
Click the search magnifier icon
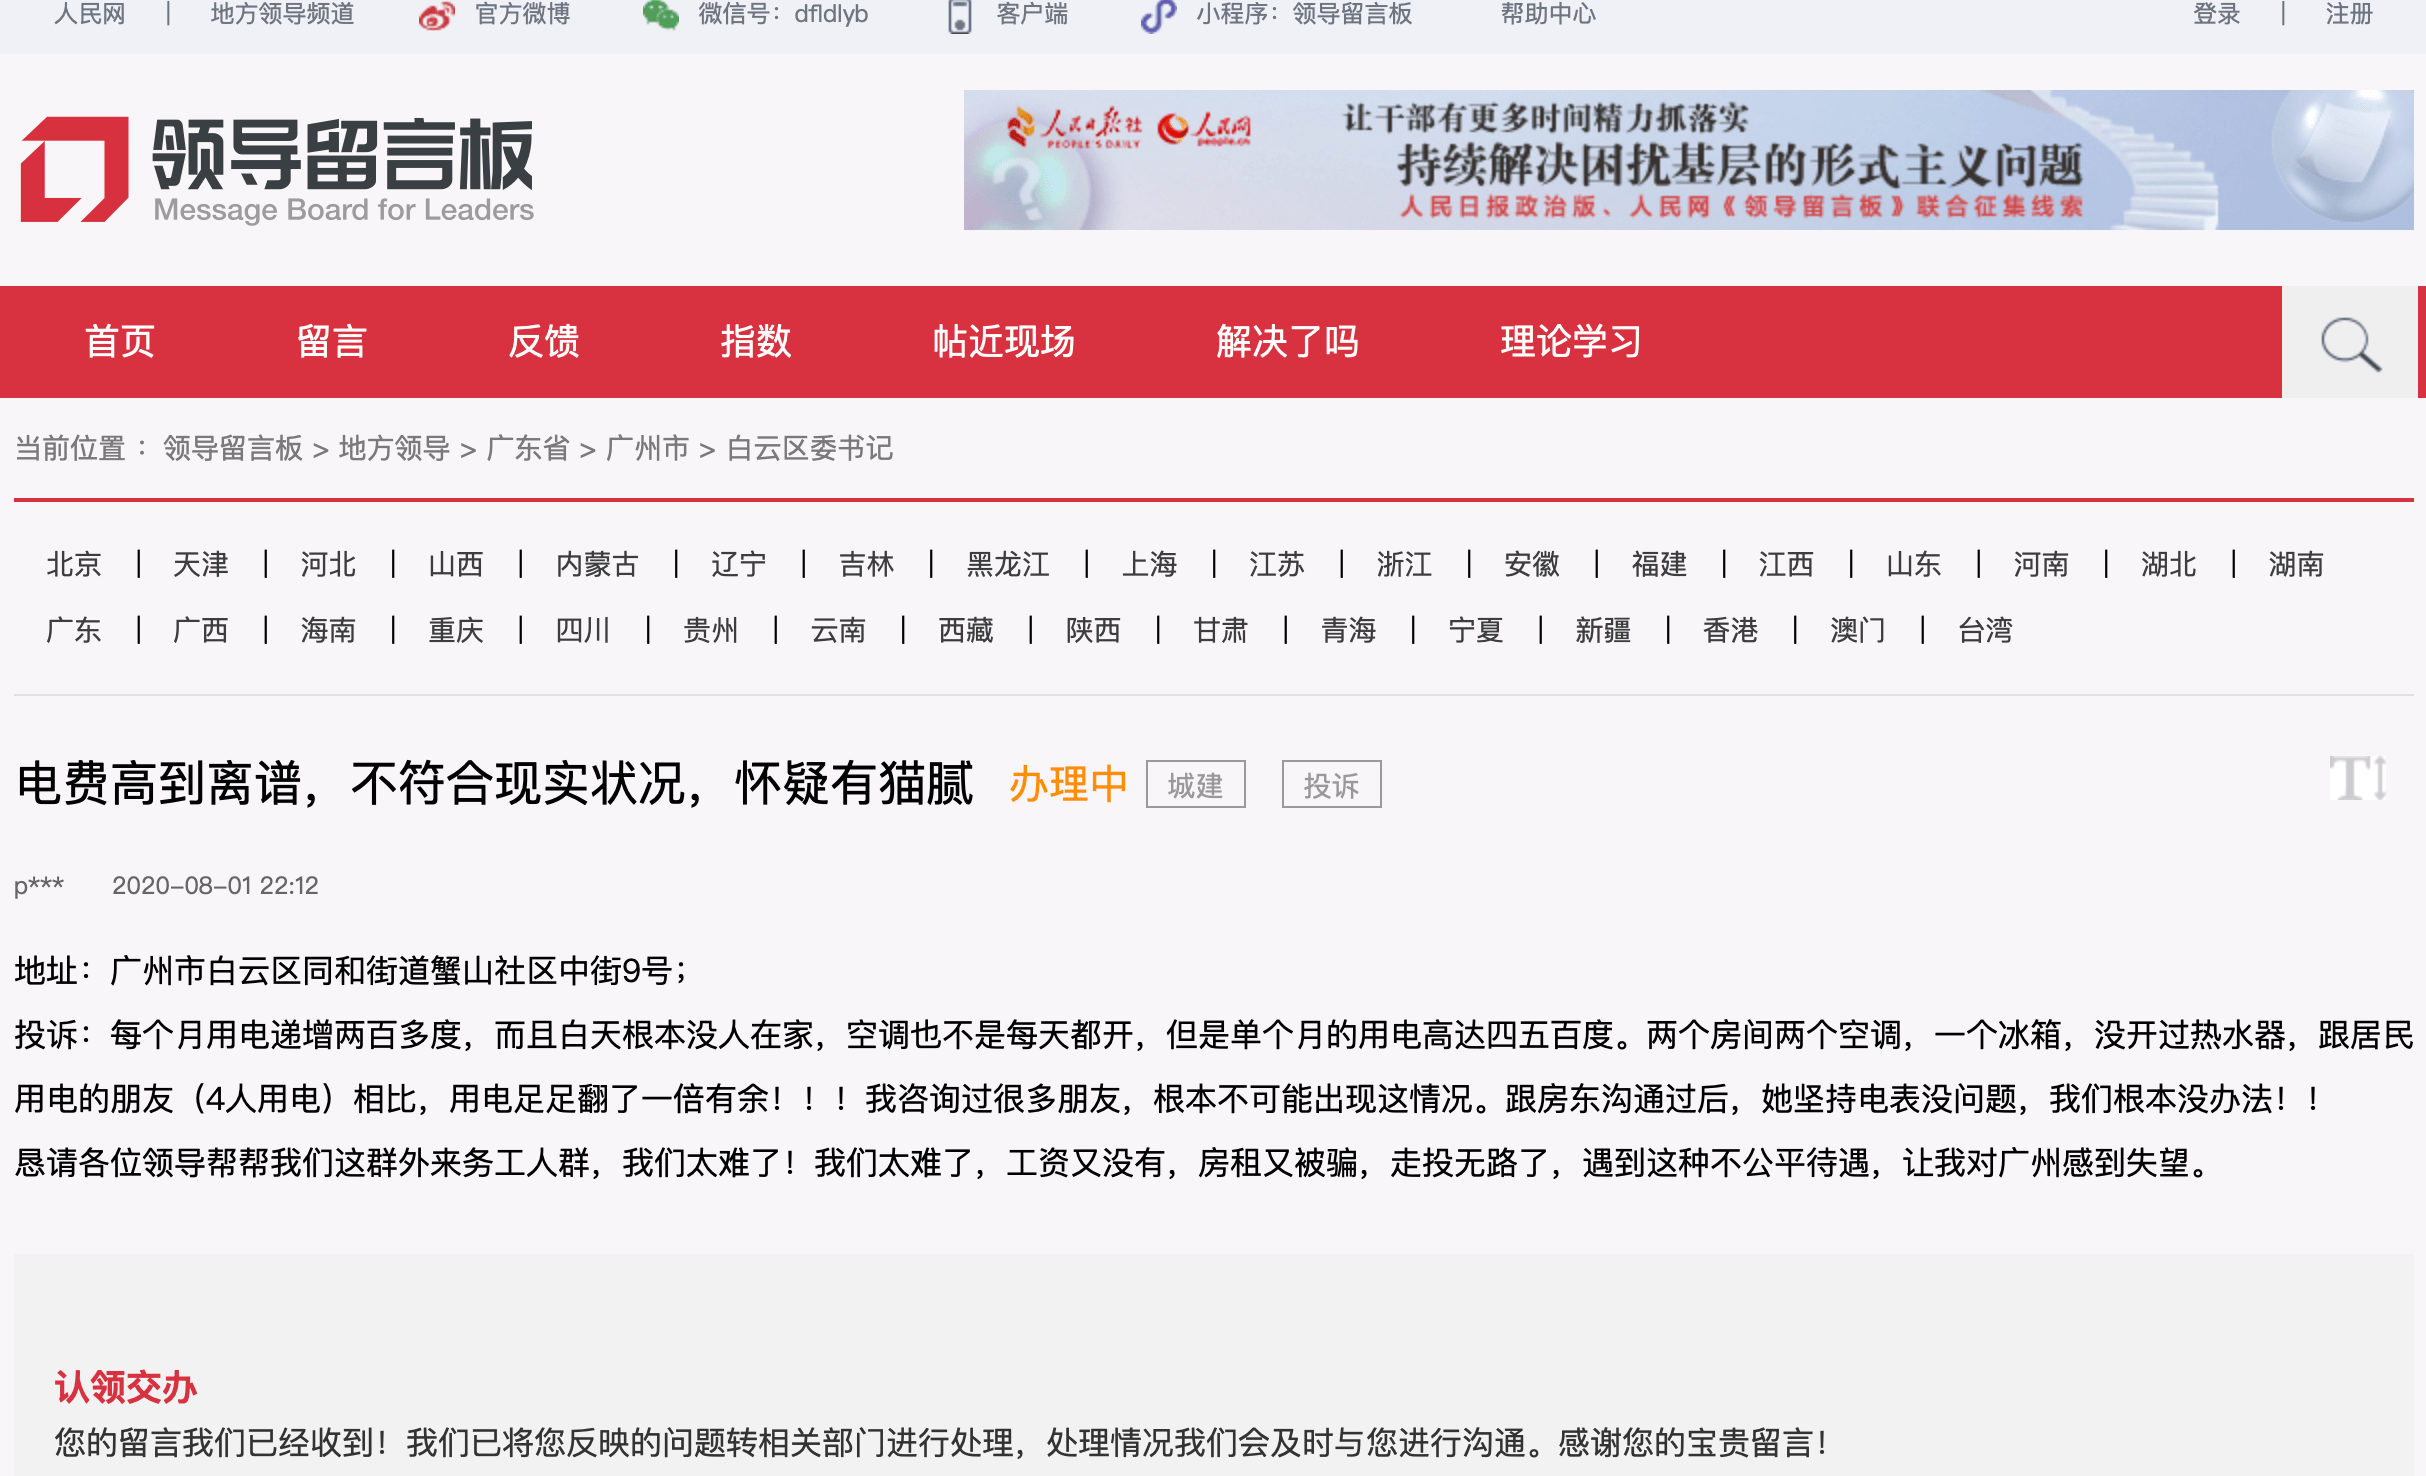2350,343
